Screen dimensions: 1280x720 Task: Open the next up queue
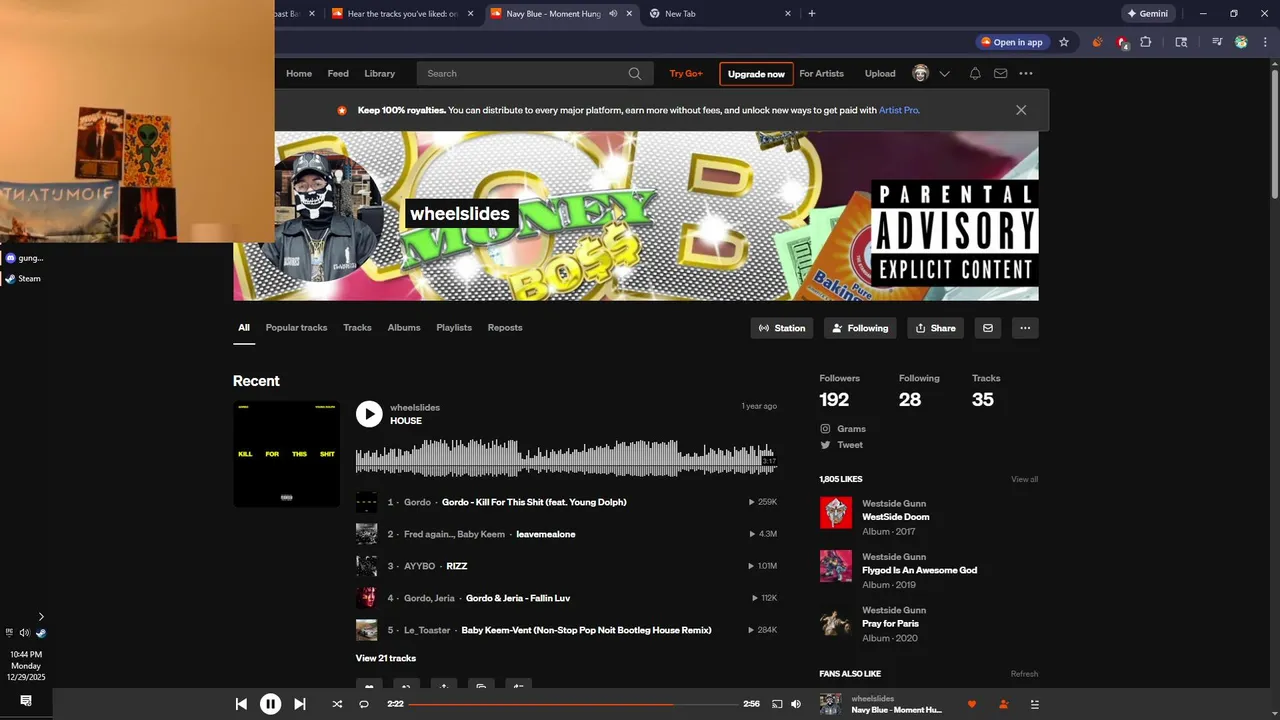click(1035, 704)
